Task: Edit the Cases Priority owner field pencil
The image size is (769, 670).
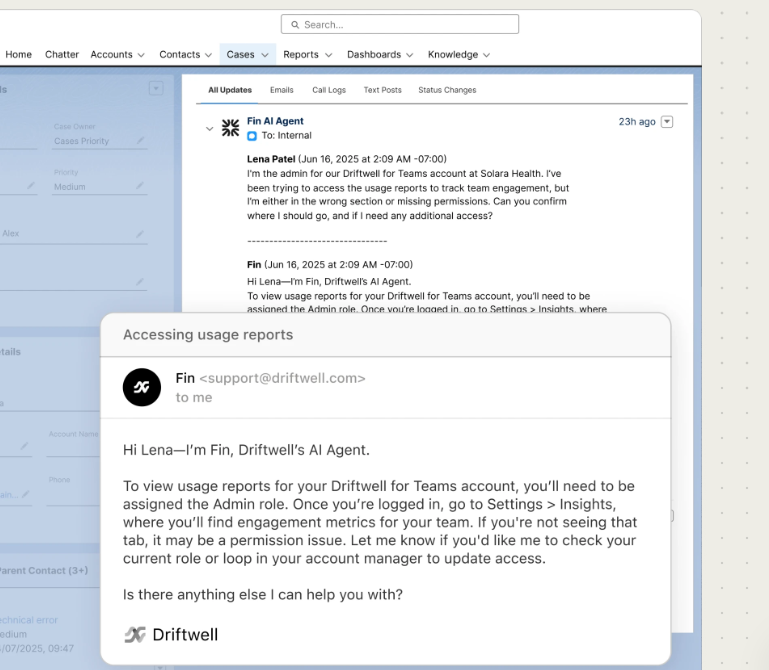Action: pyautogui.click(x=140, y=141)
